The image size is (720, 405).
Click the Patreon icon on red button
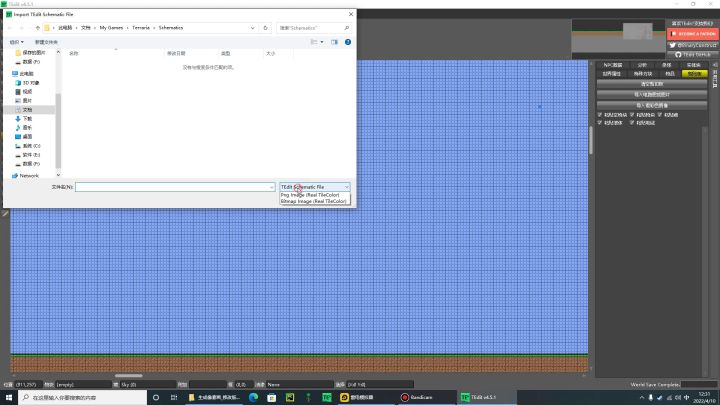[x=674, y=34]
